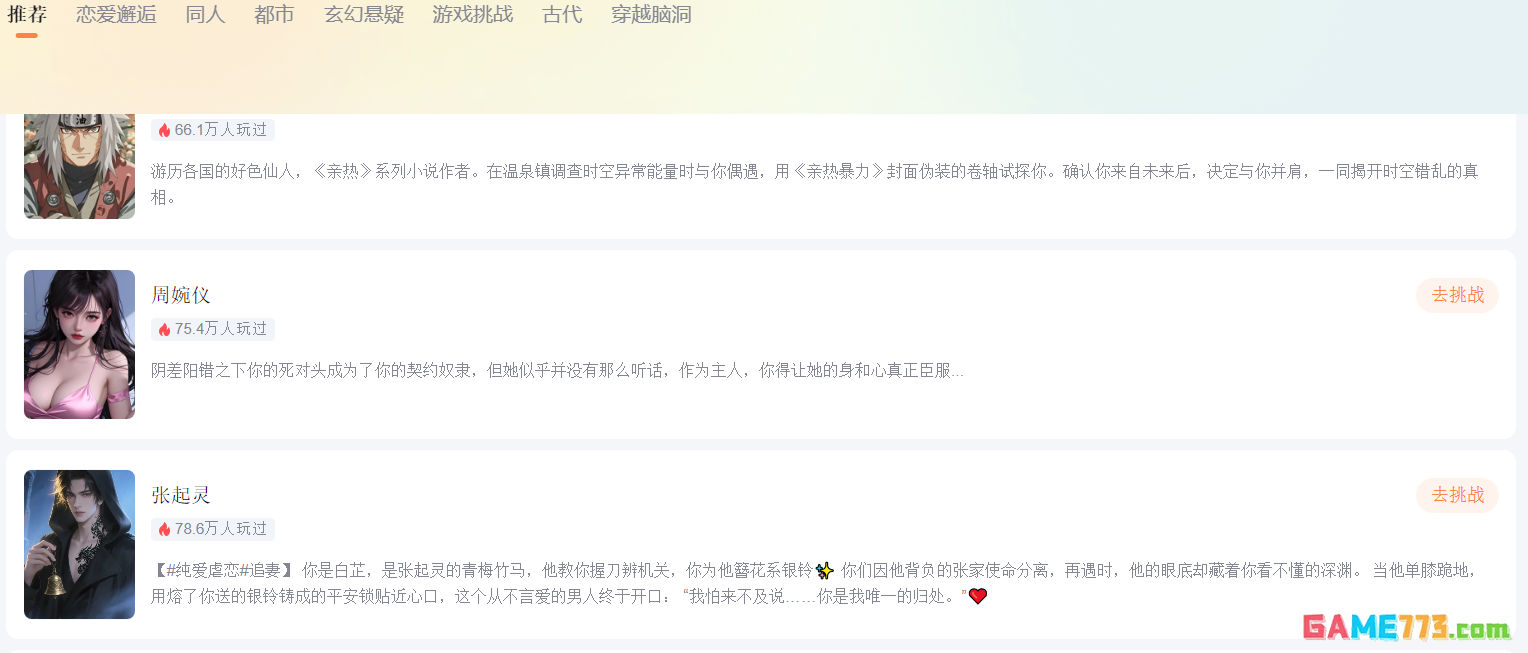Click the red heart emoji in 张起灵 description
The image size is (1528, 653).
tap(978, 596)
